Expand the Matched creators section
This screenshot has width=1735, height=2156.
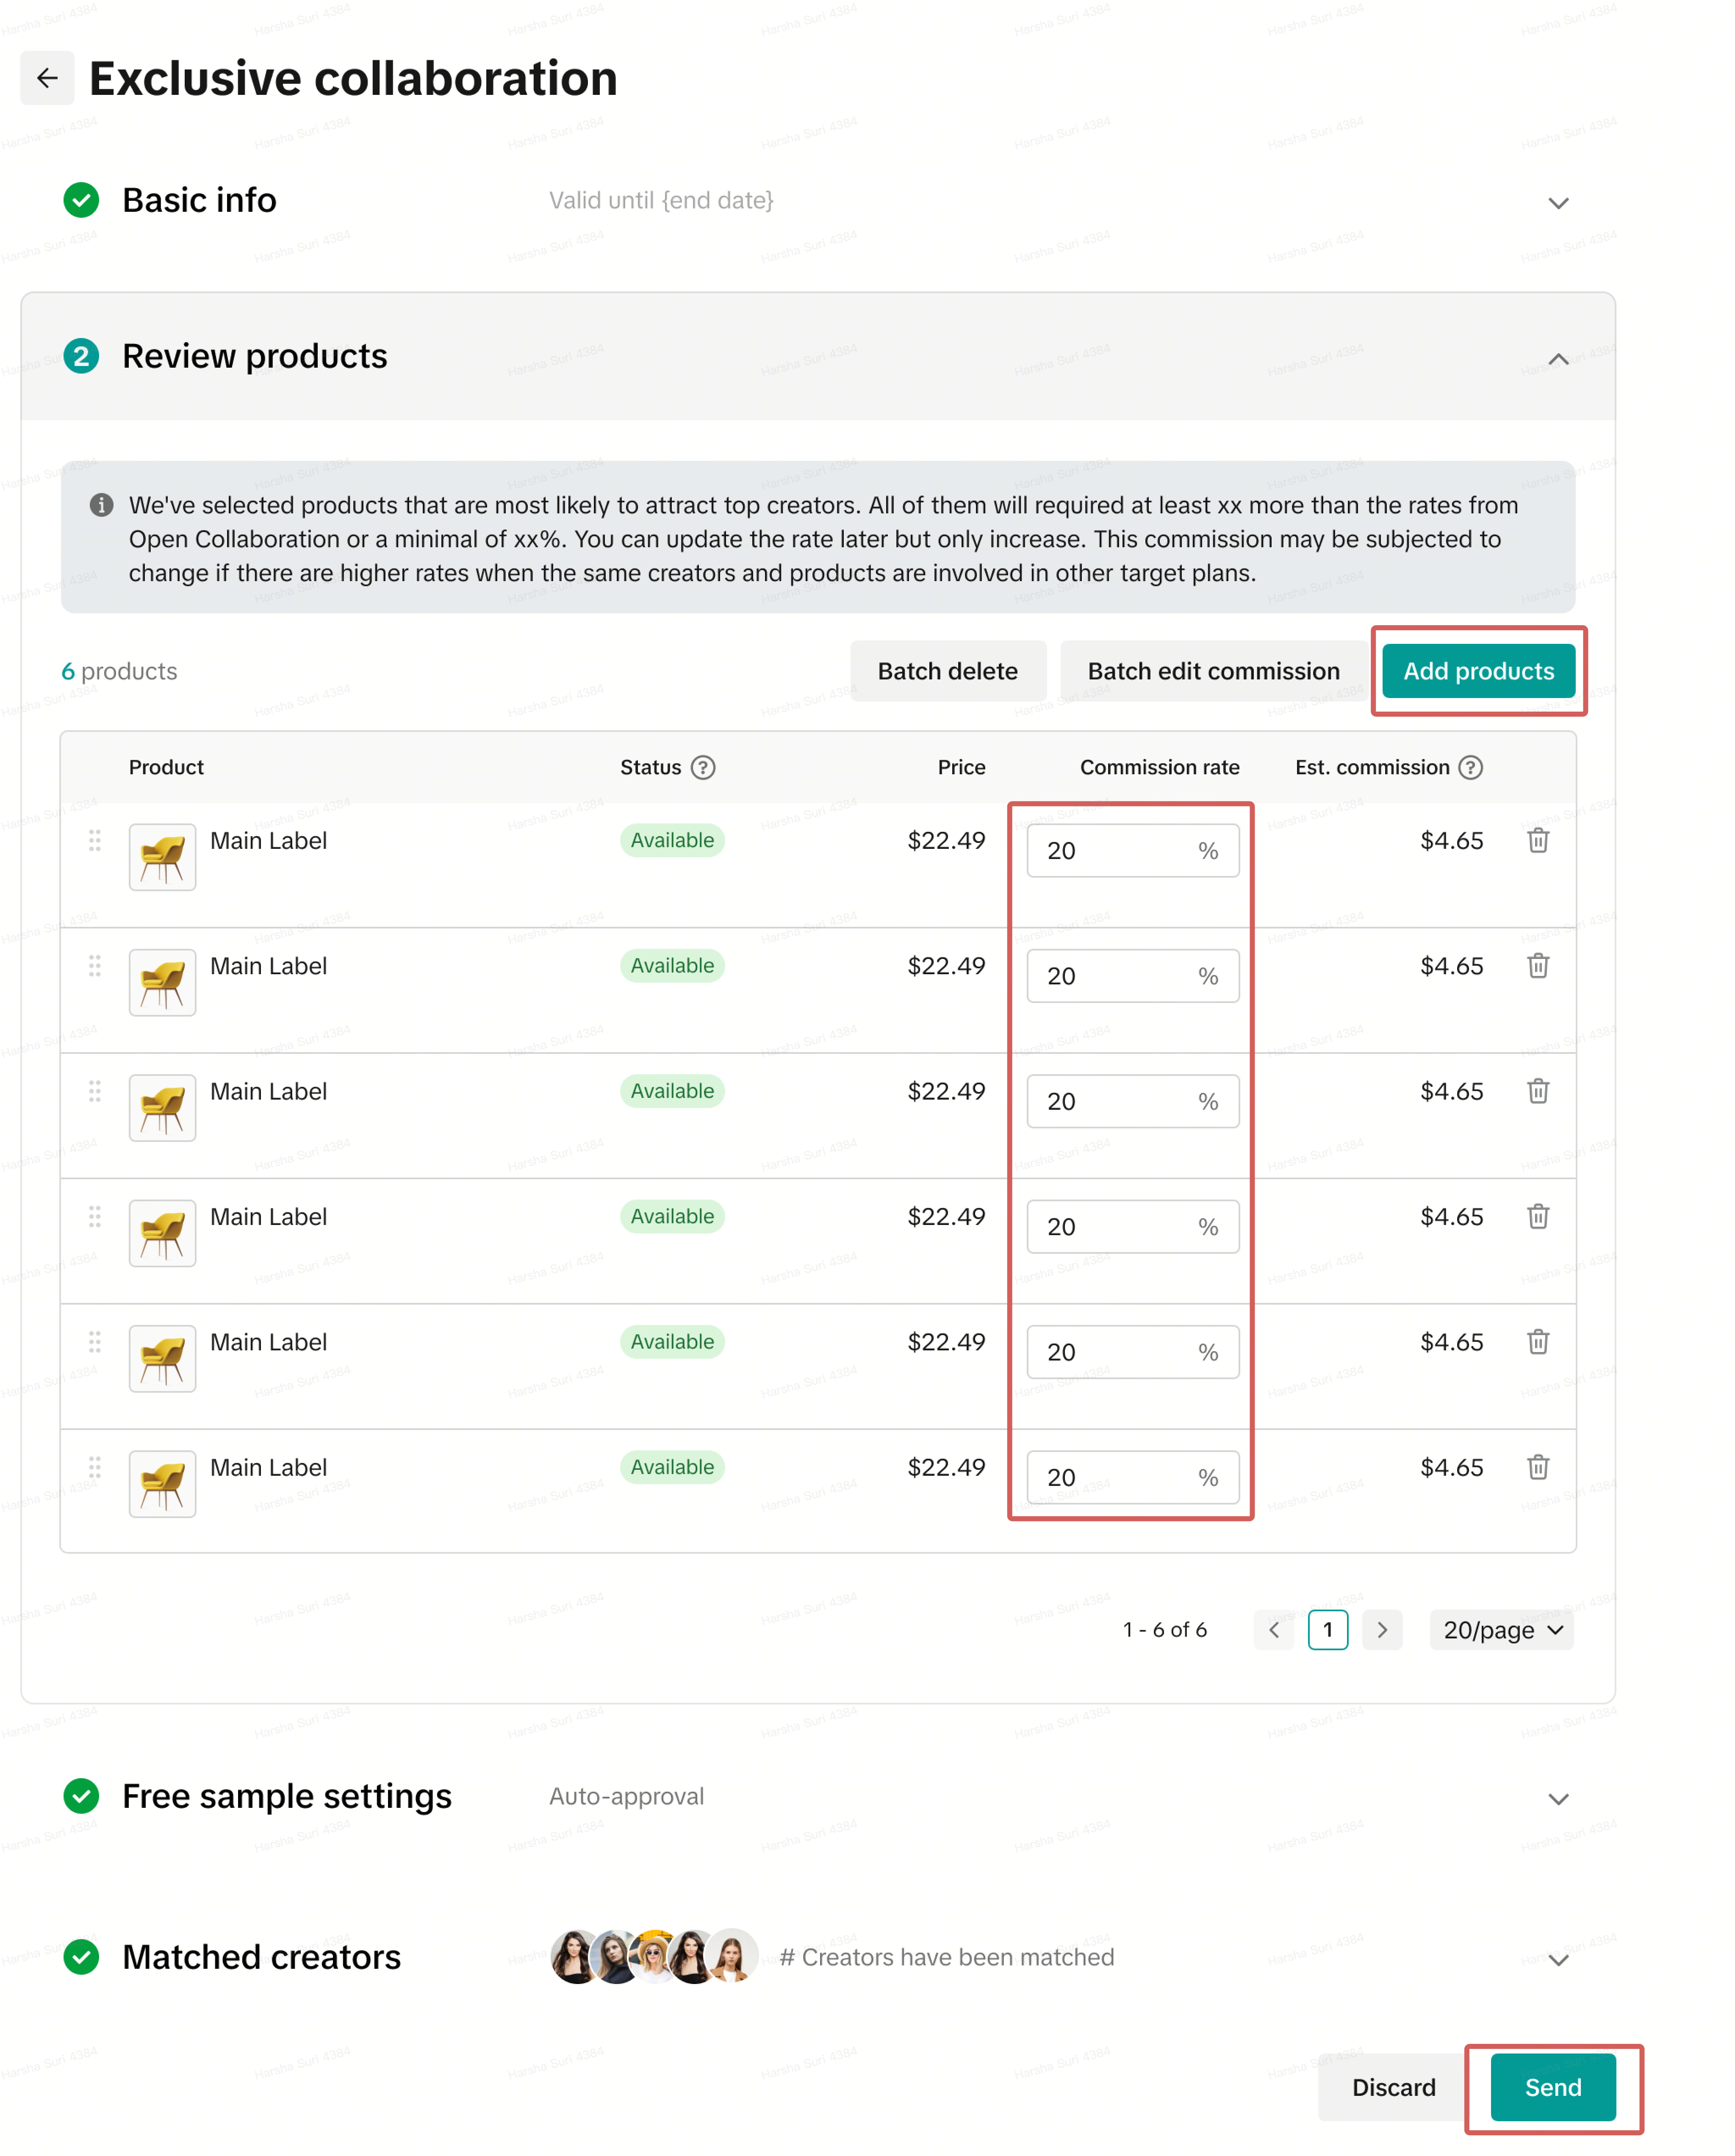(x=1557, y=1960)
